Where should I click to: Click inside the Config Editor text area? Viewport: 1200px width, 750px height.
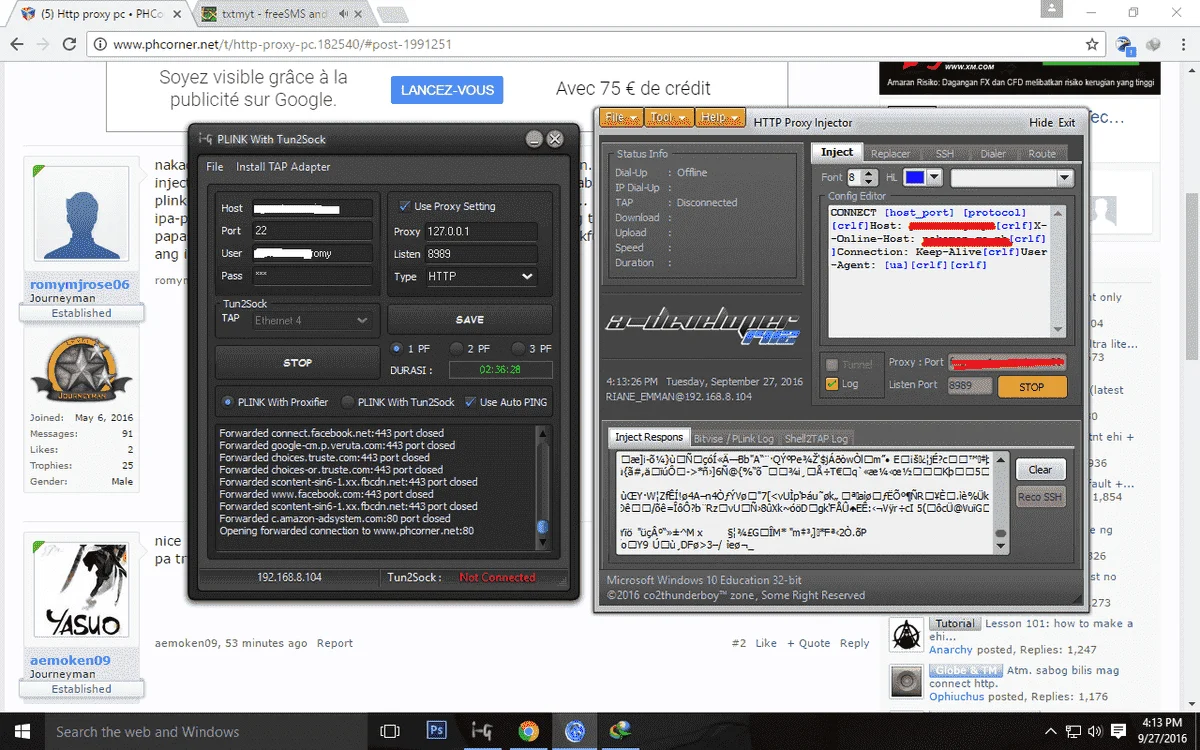coord(939,271)
